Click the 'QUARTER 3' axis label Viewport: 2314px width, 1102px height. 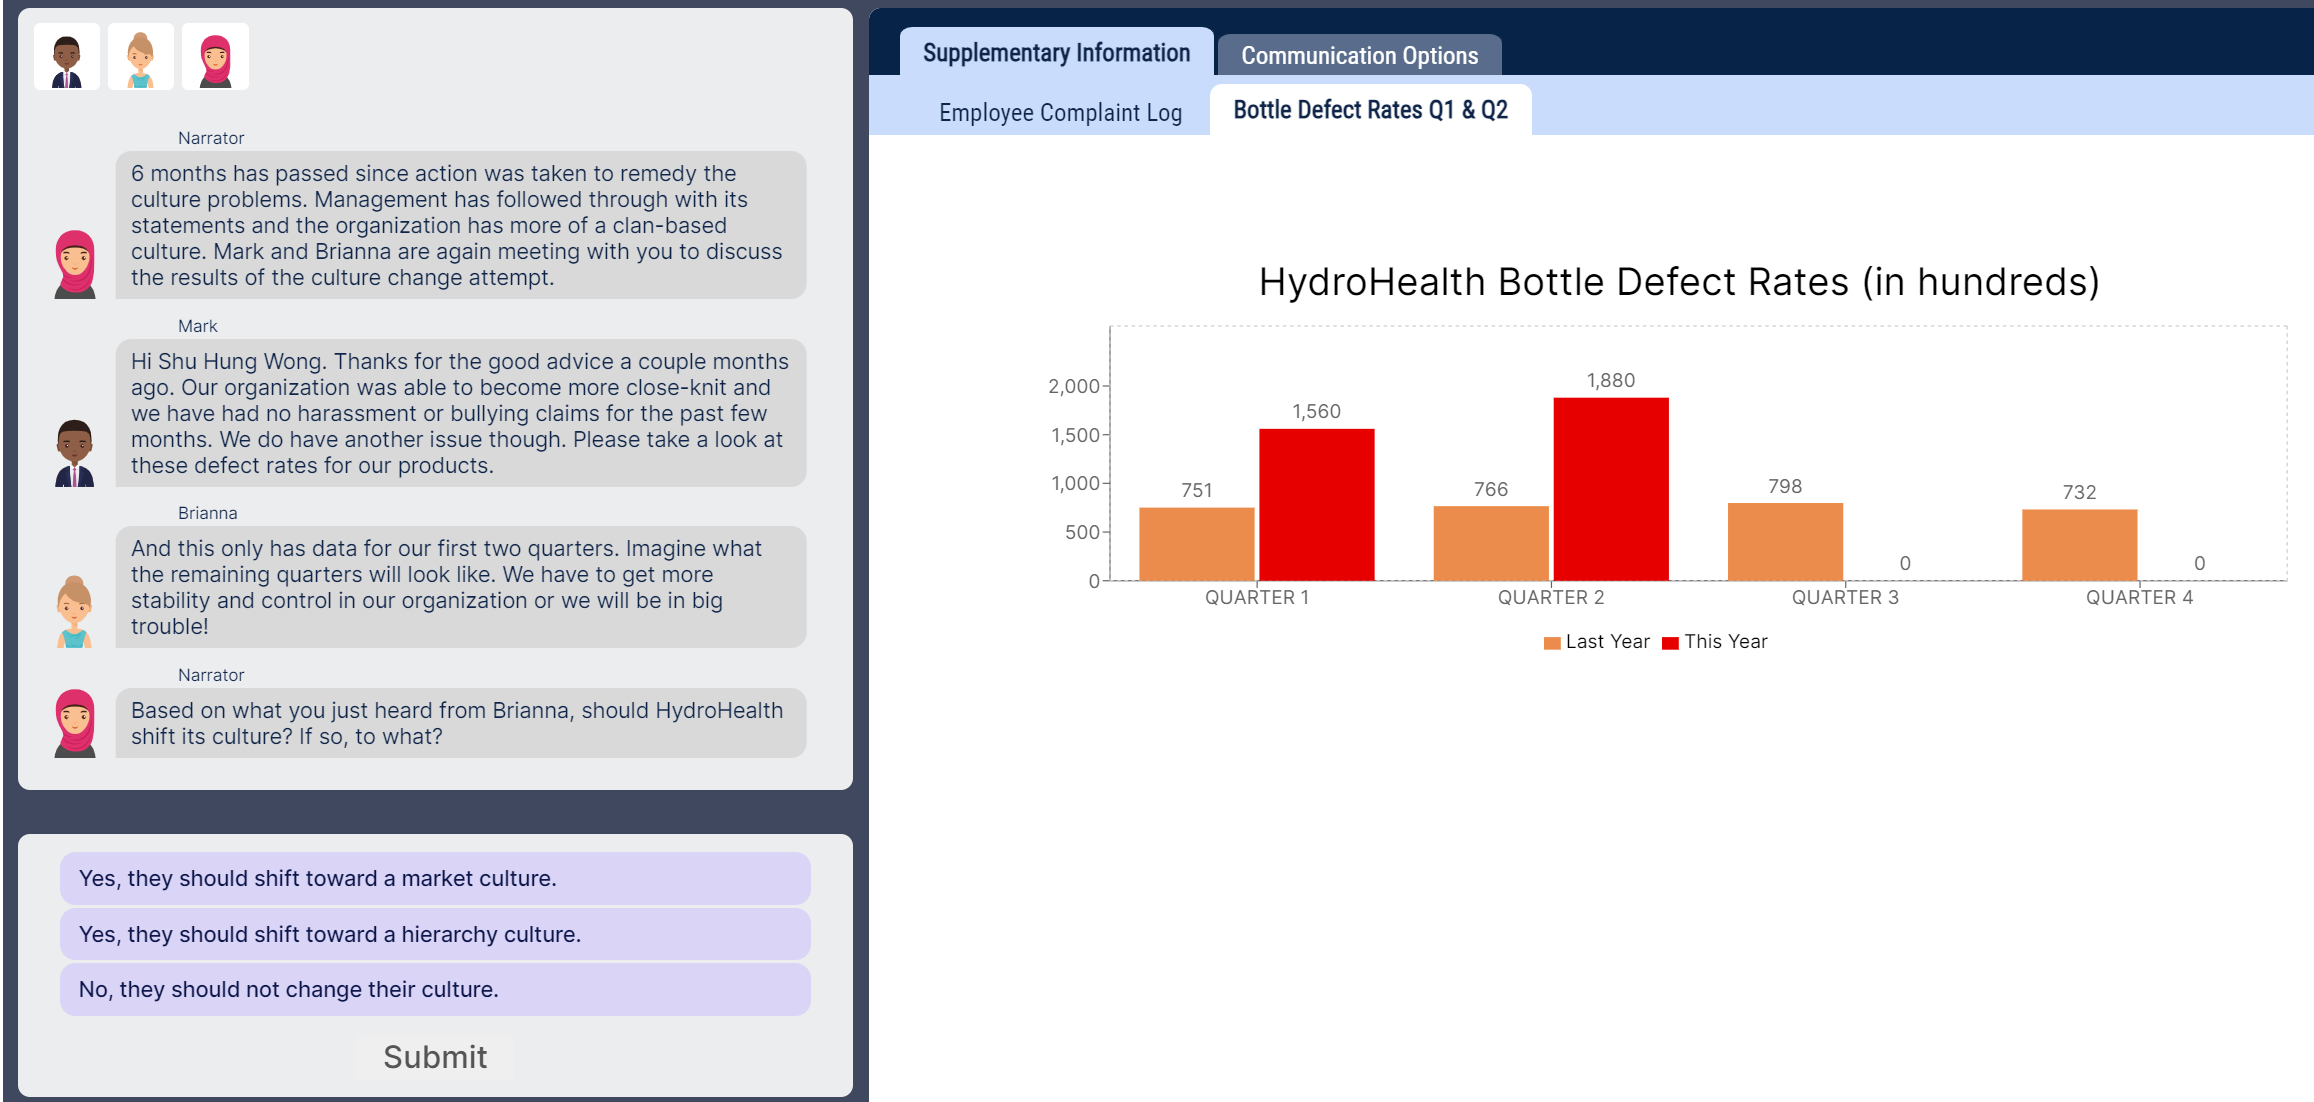pyautogui.click(x=1845, y=598)
